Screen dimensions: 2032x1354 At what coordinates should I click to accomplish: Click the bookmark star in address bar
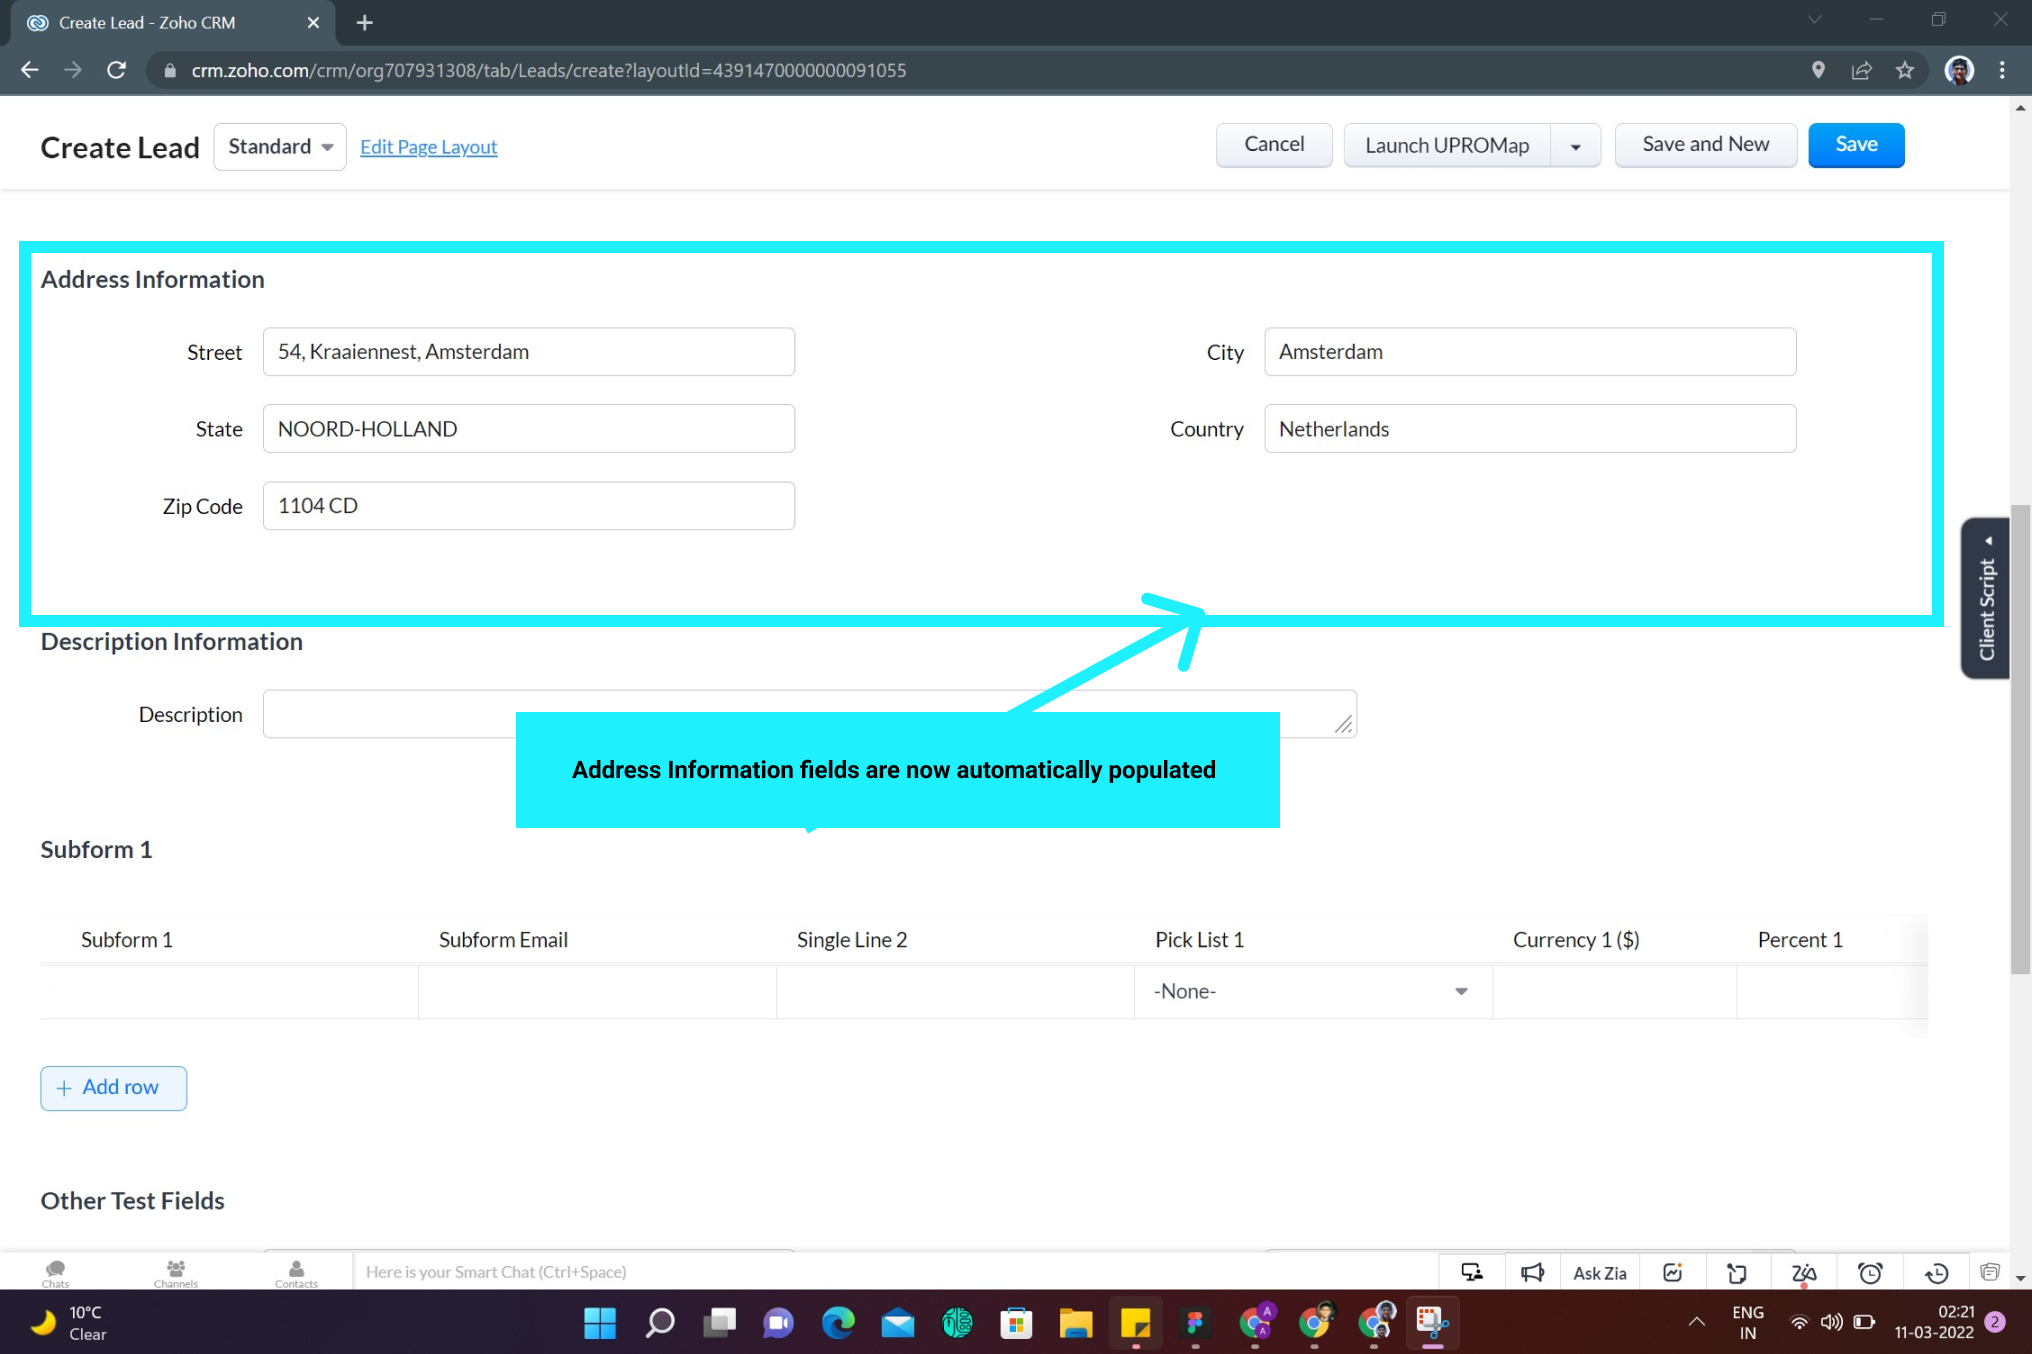1904,70
